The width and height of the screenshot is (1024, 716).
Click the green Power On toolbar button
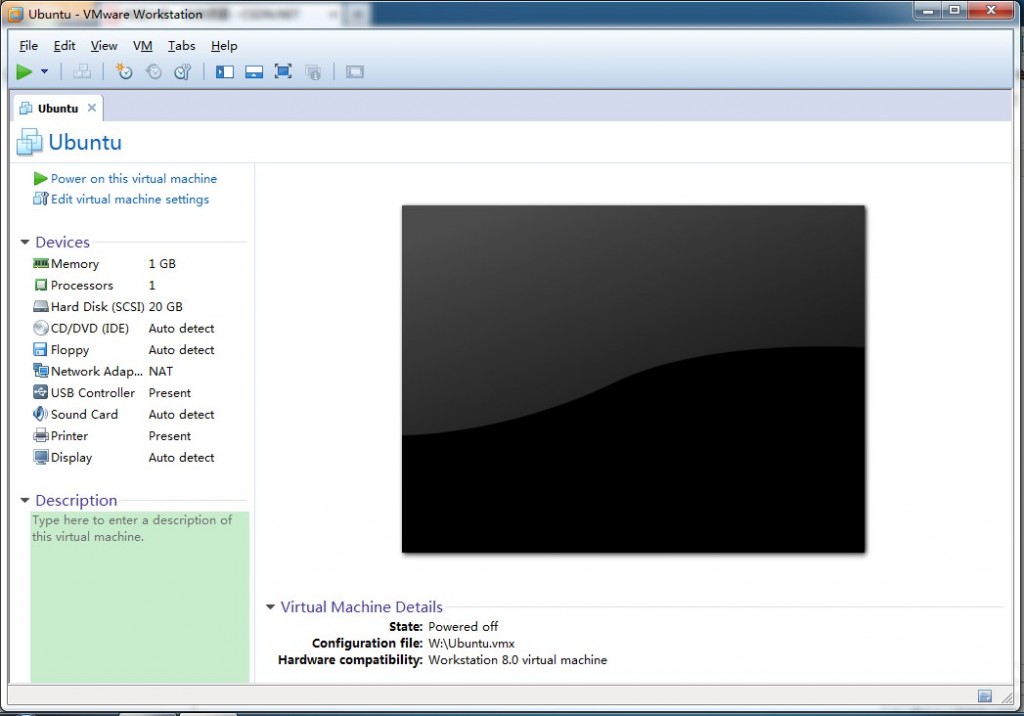tap(24, 72)
